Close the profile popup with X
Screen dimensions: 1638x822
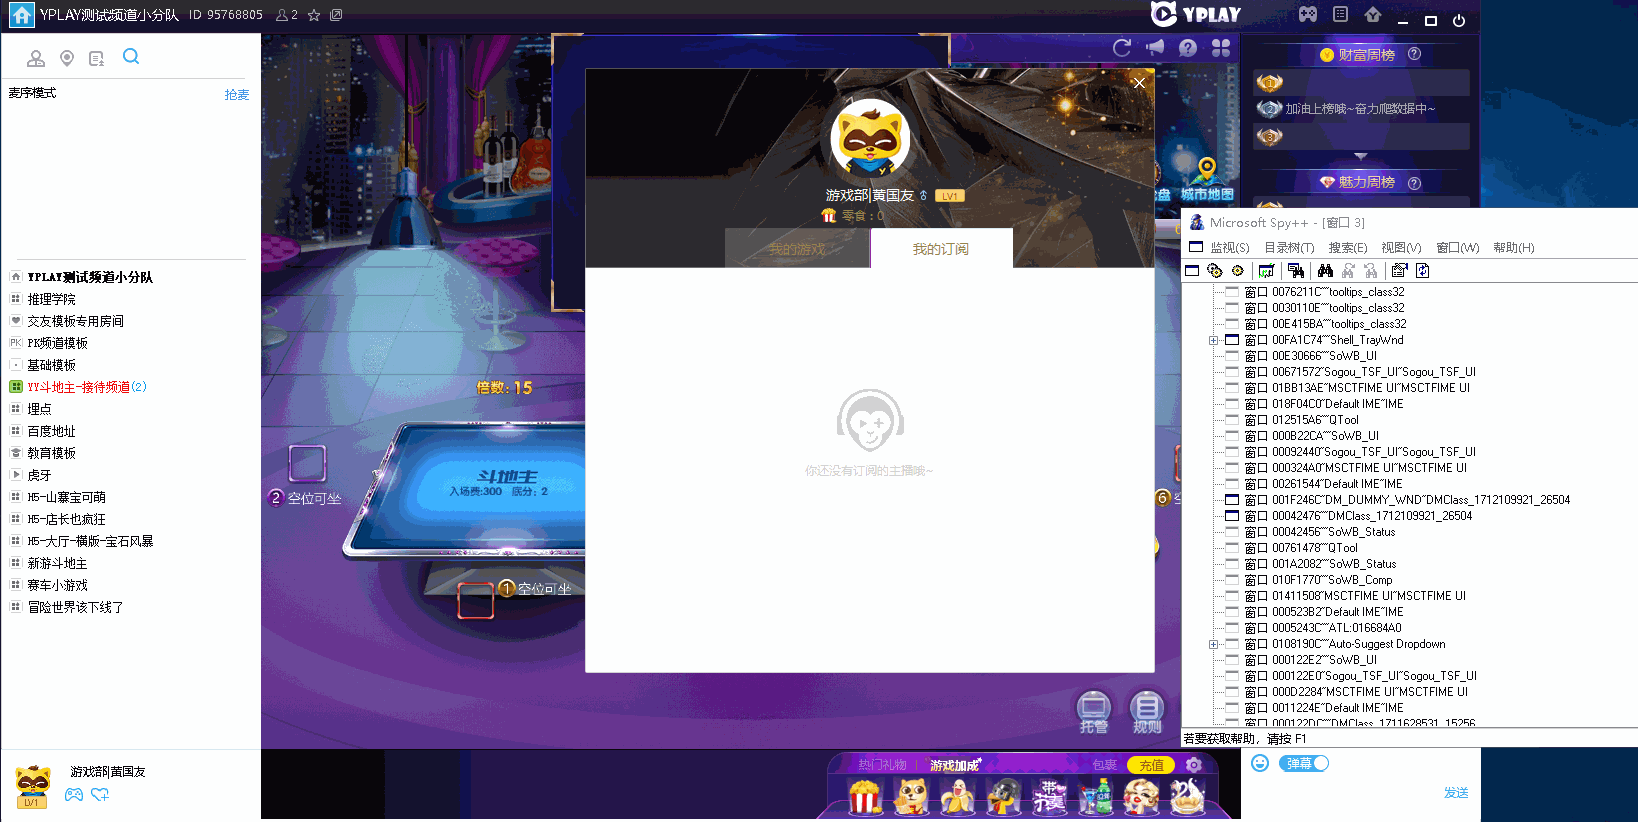[x=1139, y=83]
